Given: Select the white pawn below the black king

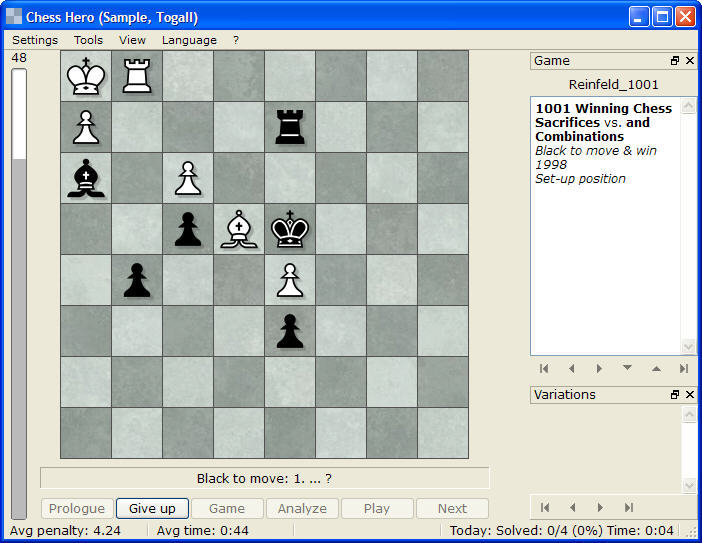Looking at the screenshot, I should pyautogui.click(x=290, y=280).
